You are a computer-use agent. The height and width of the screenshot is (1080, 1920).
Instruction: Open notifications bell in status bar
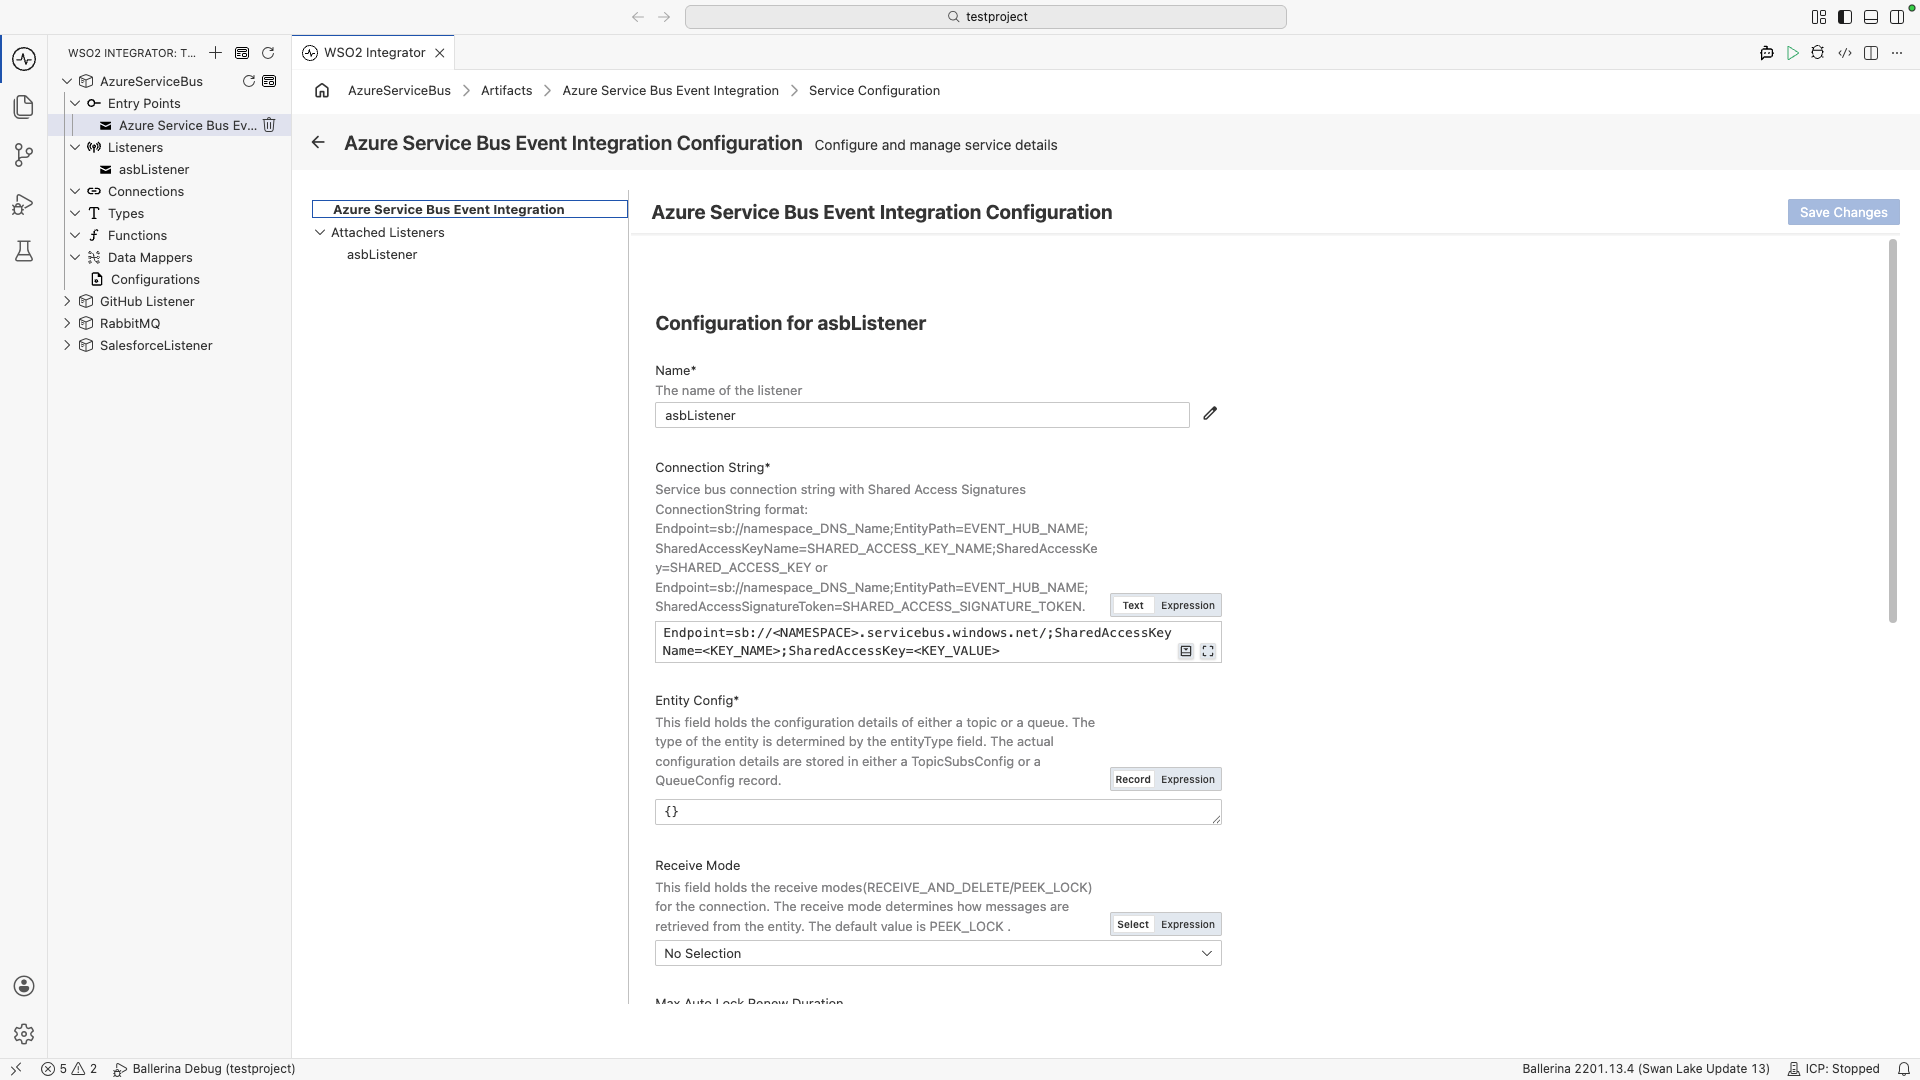click(1904, 1069)
